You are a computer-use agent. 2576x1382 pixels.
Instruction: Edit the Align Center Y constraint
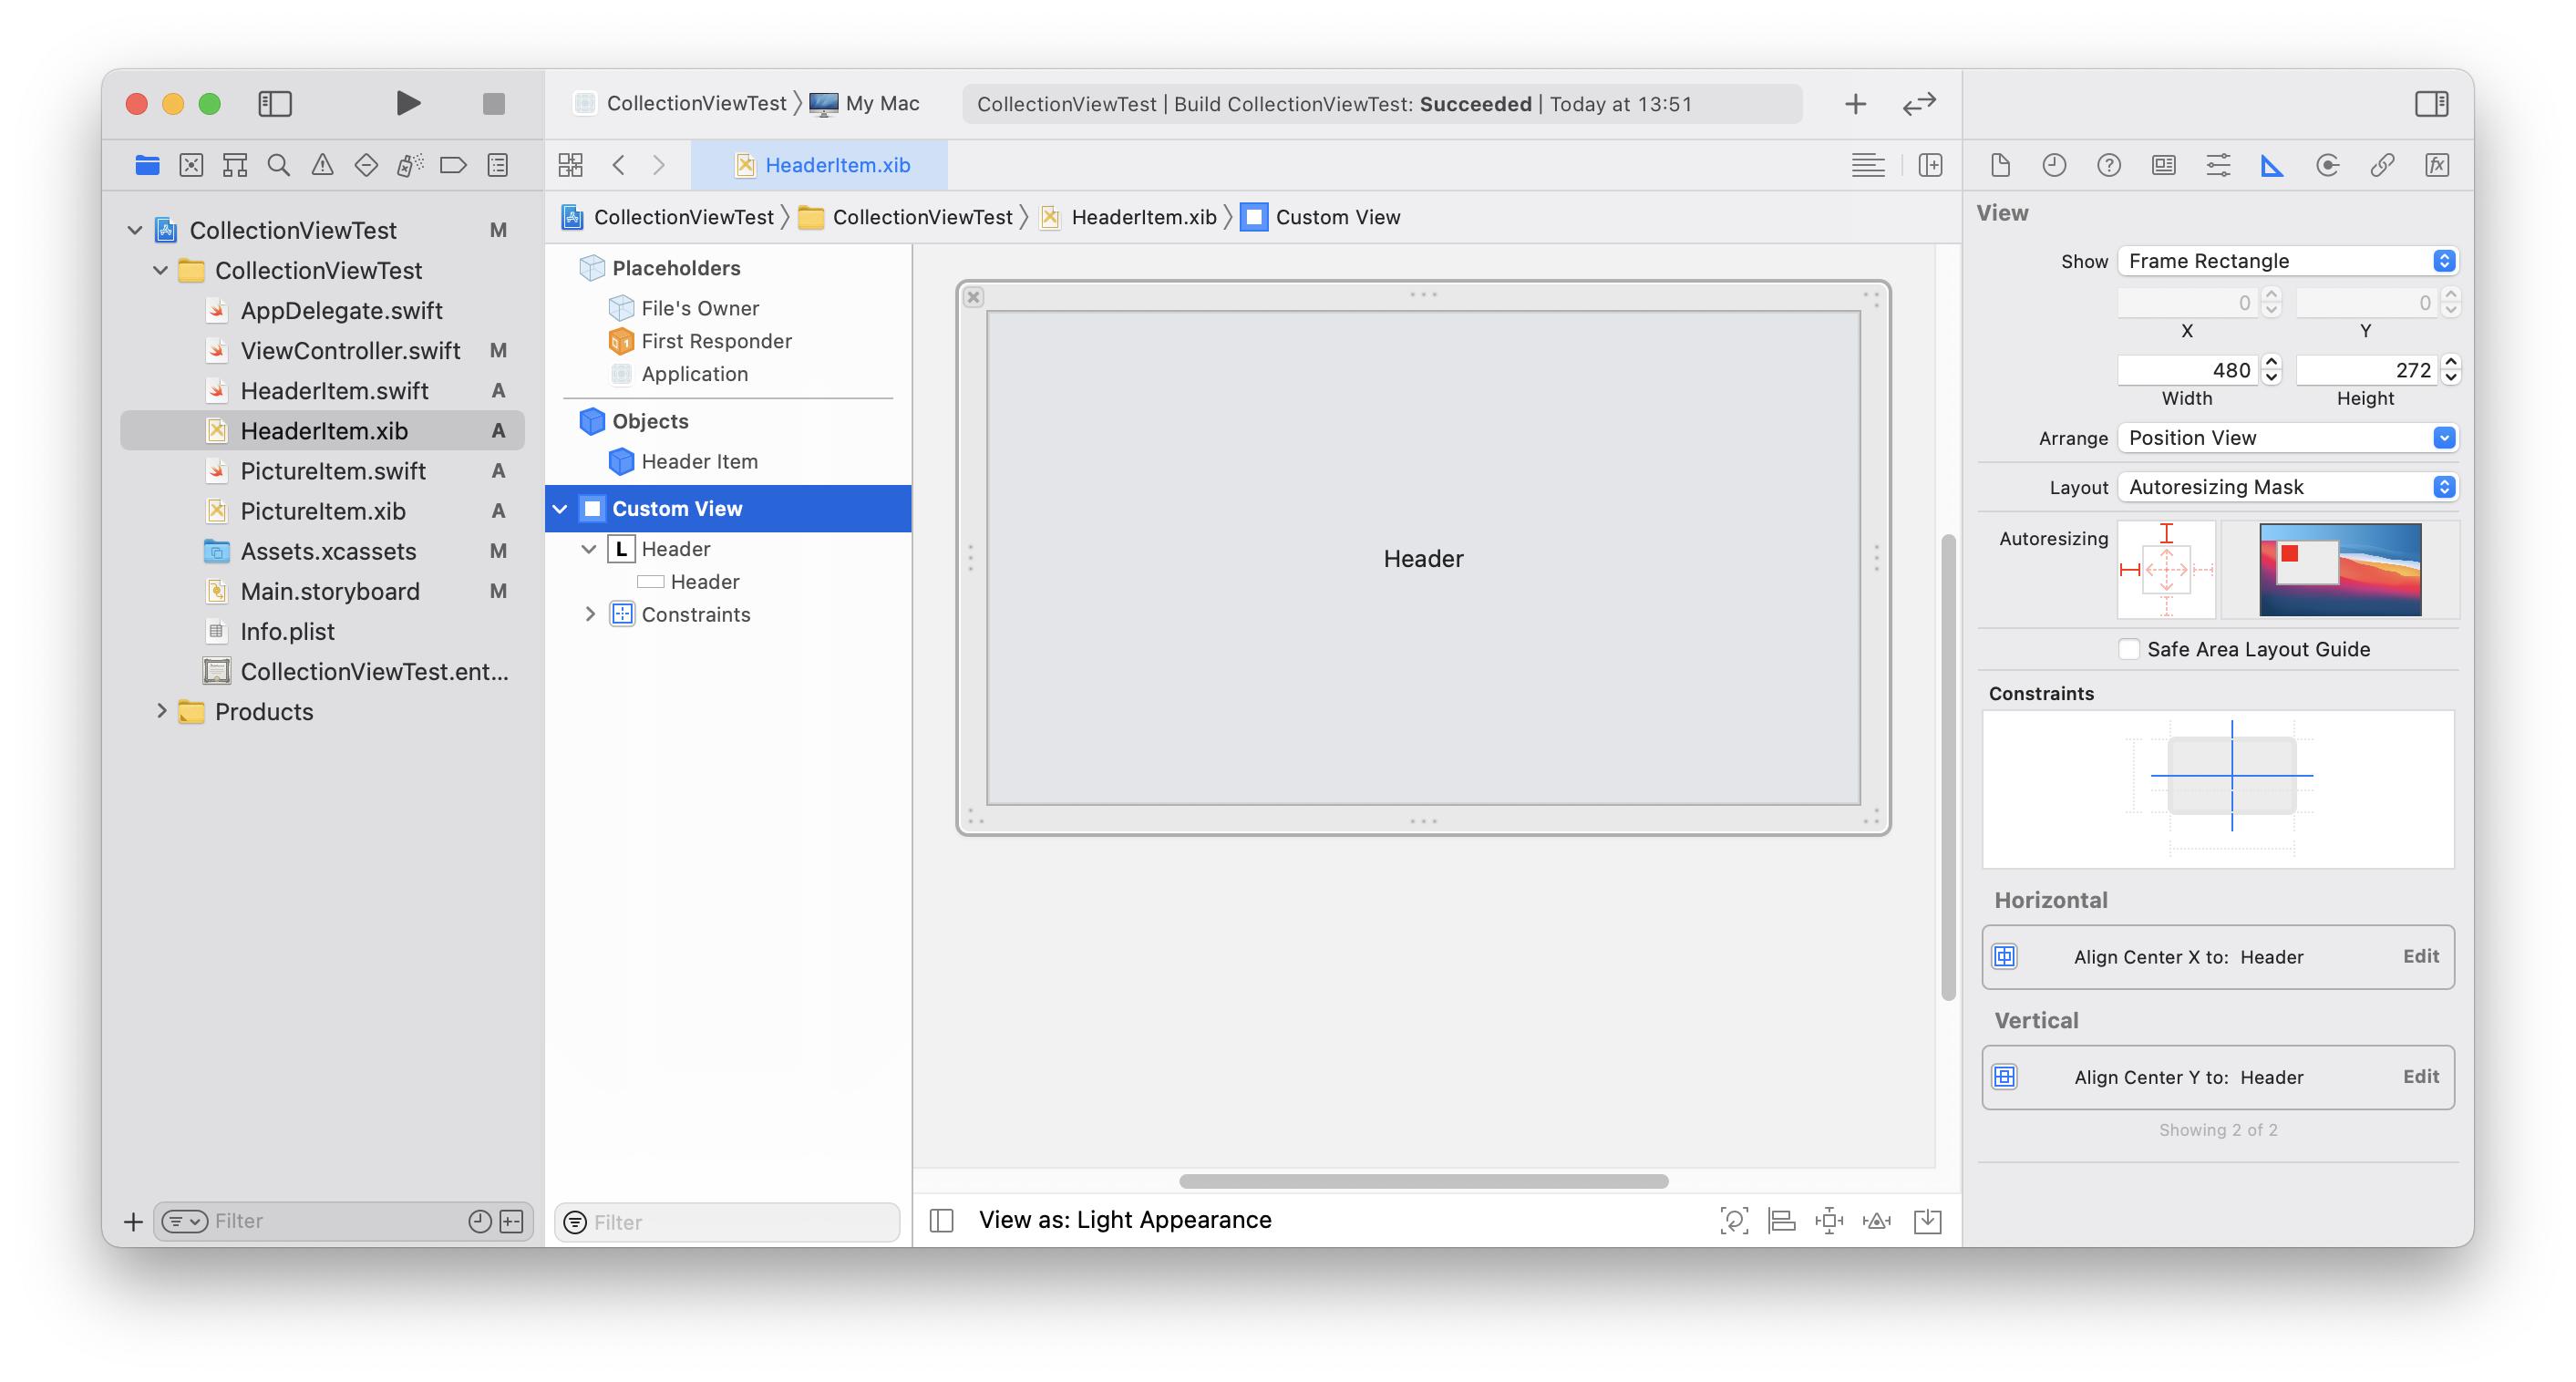point(2420,1076)
